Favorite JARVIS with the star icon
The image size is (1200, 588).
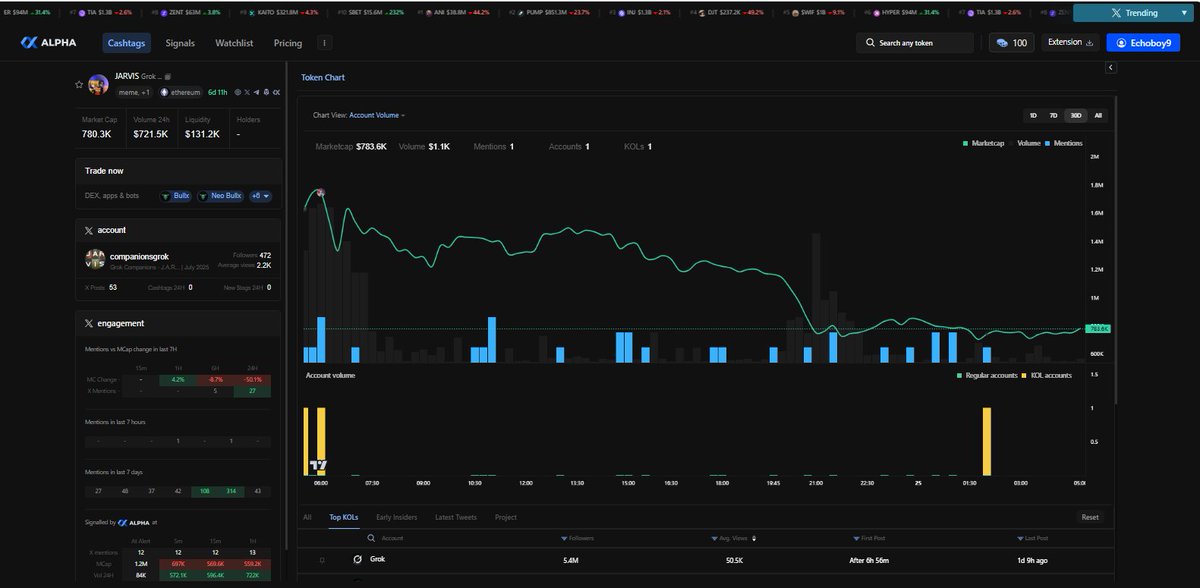coord(79,86)
